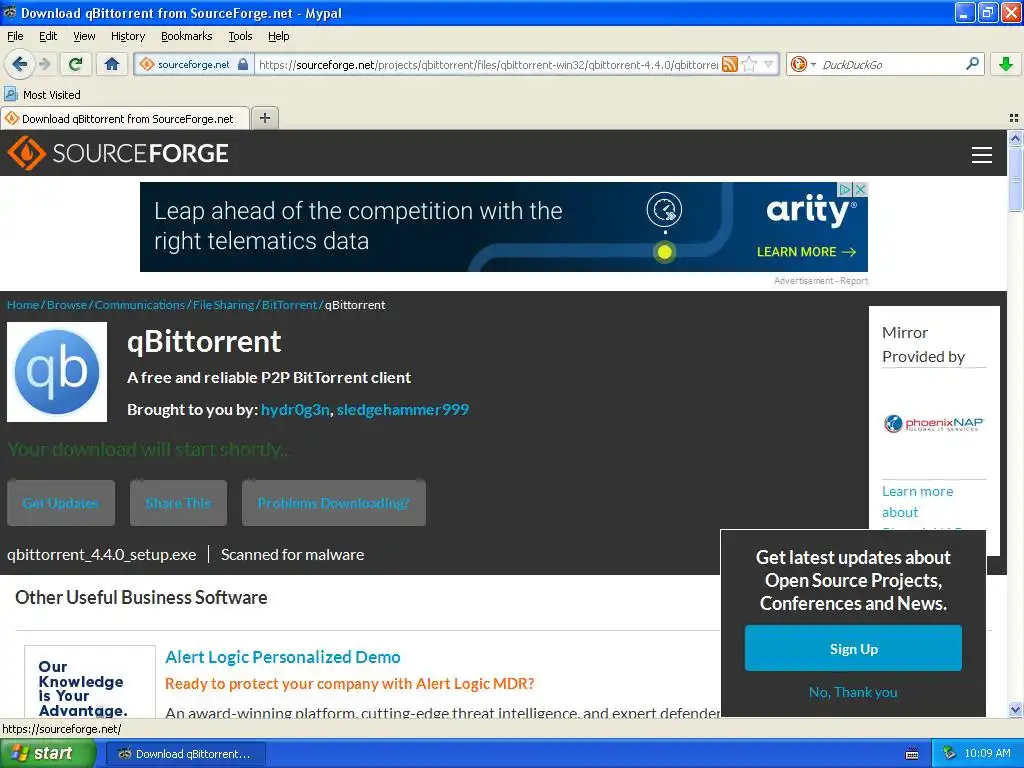Click the page scrollbar down arrow

pos(1015,710)
